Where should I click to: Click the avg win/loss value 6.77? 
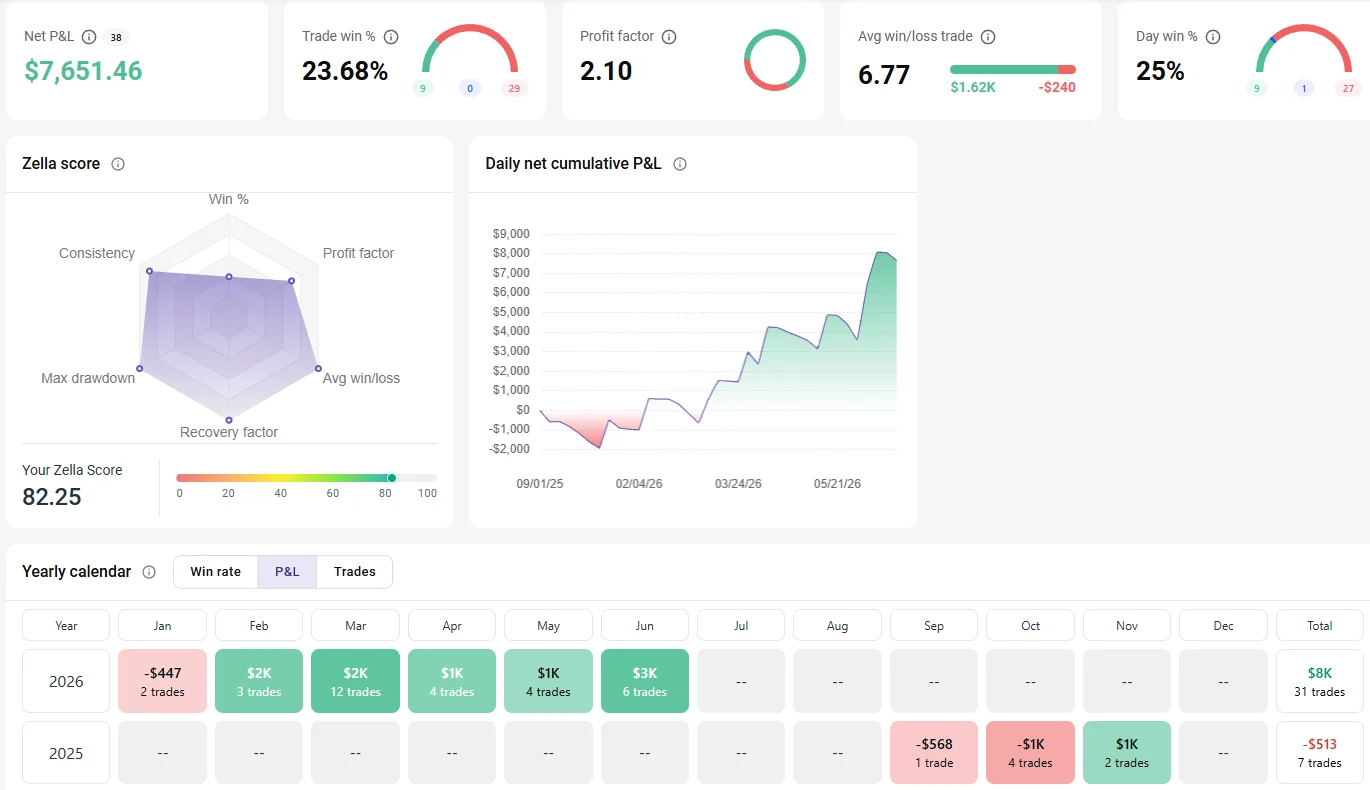pyautogui.click(x=884, y=74)
